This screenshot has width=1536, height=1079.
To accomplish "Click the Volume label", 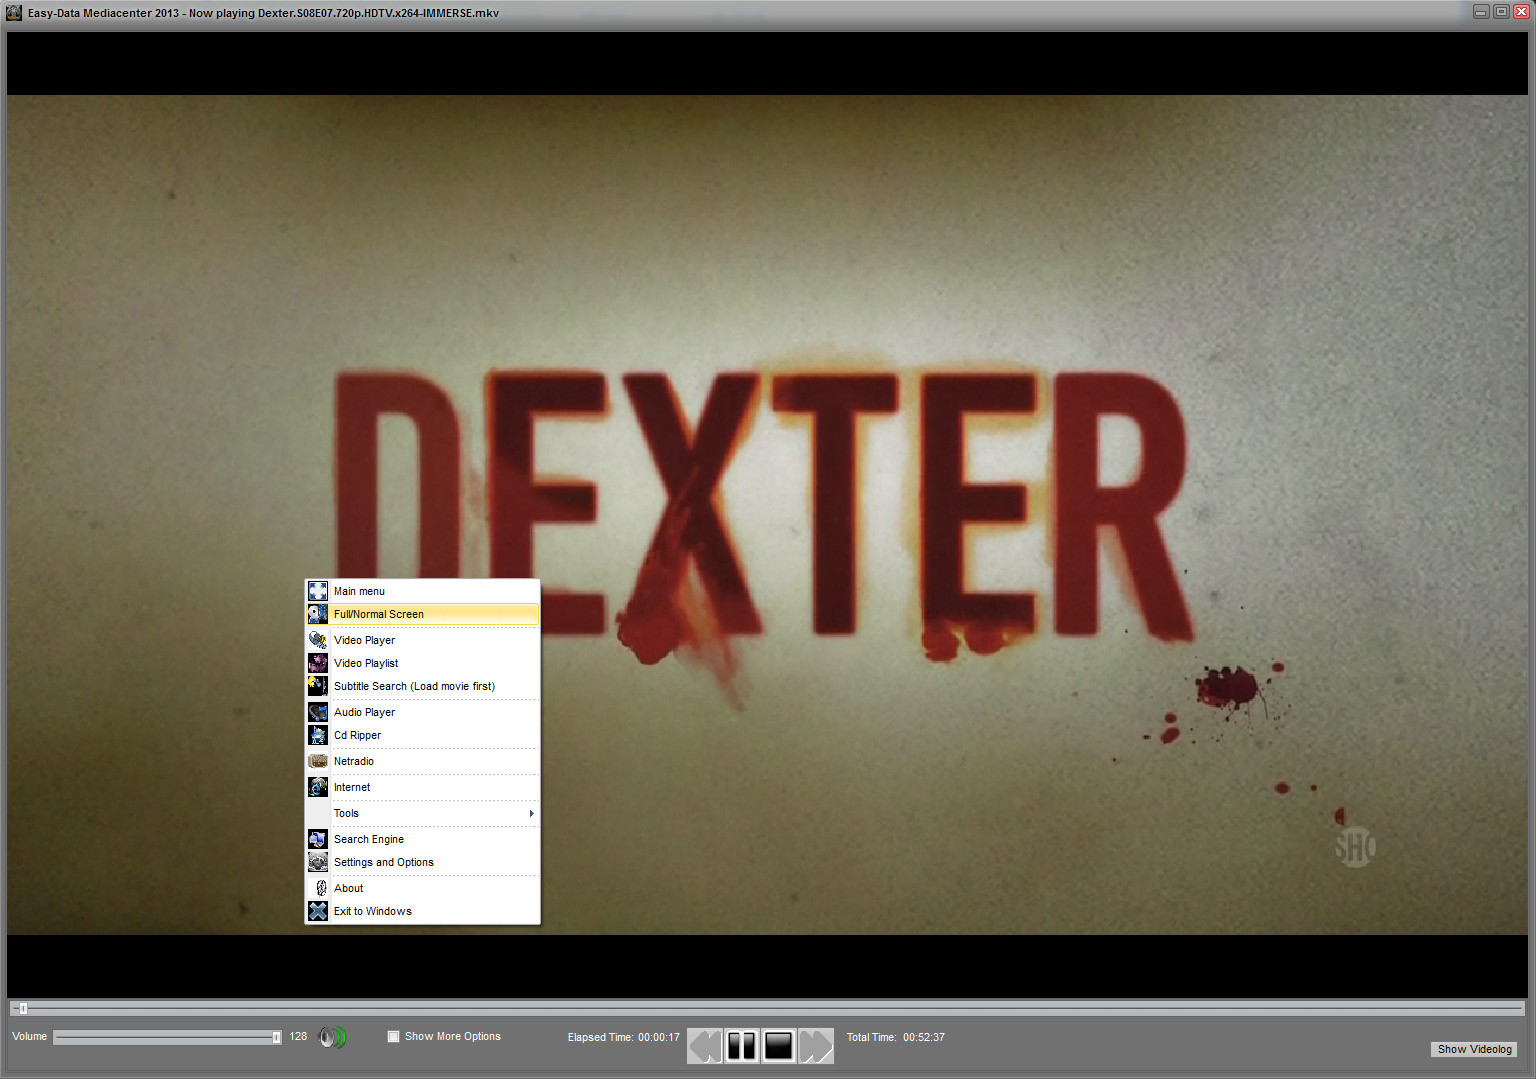I will point(29,1036).
